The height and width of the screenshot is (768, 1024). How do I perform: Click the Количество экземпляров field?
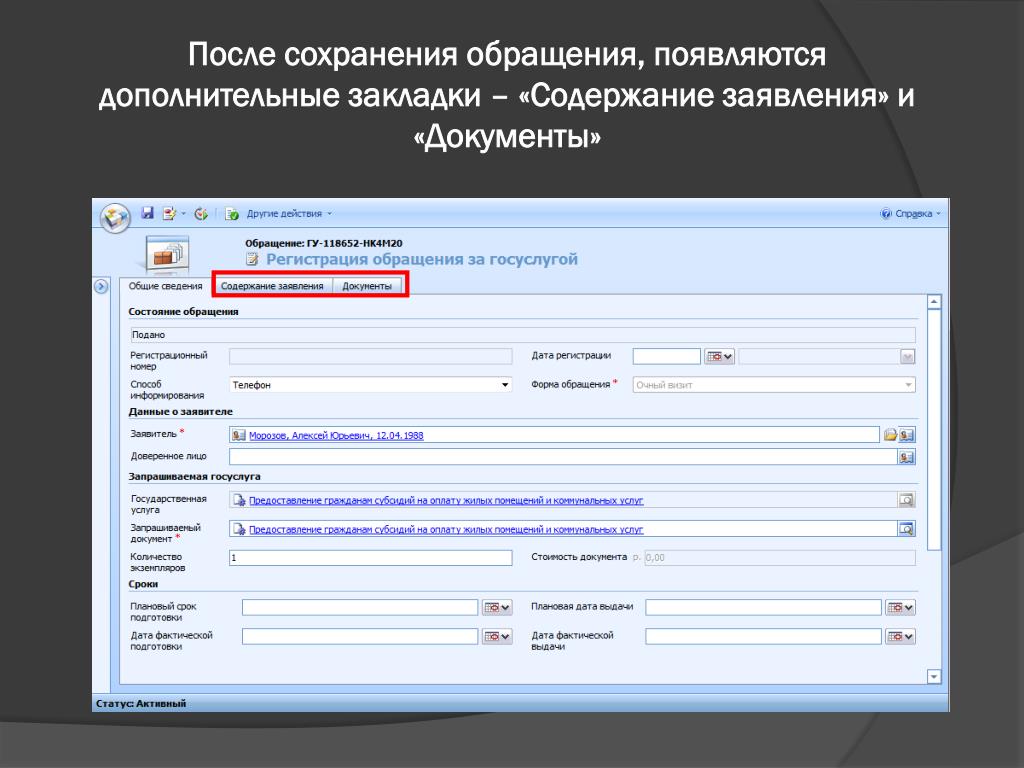click(x=370, y=558)
